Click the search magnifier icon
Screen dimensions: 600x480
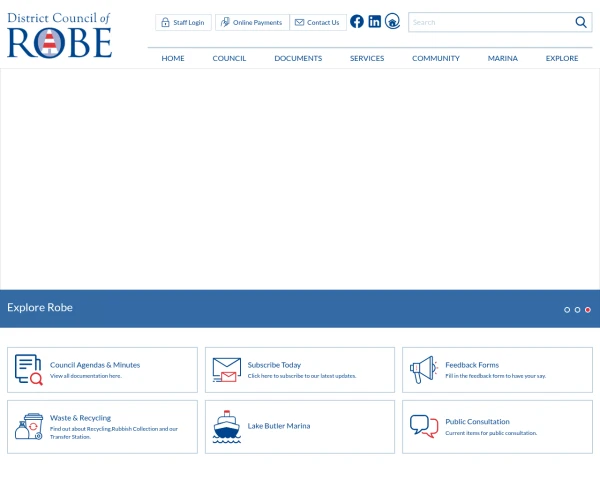click(581, 22)
